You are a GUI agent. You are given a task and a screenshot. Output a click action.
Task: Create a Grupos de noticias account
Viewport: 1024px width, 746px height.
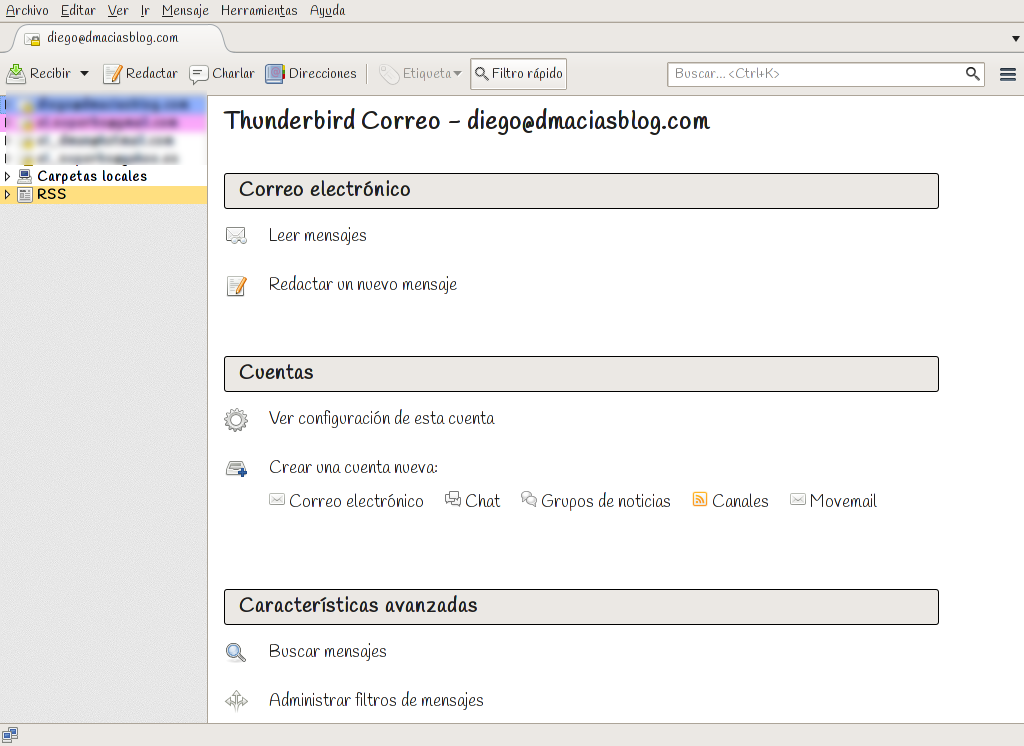click(x=605, y=501)
